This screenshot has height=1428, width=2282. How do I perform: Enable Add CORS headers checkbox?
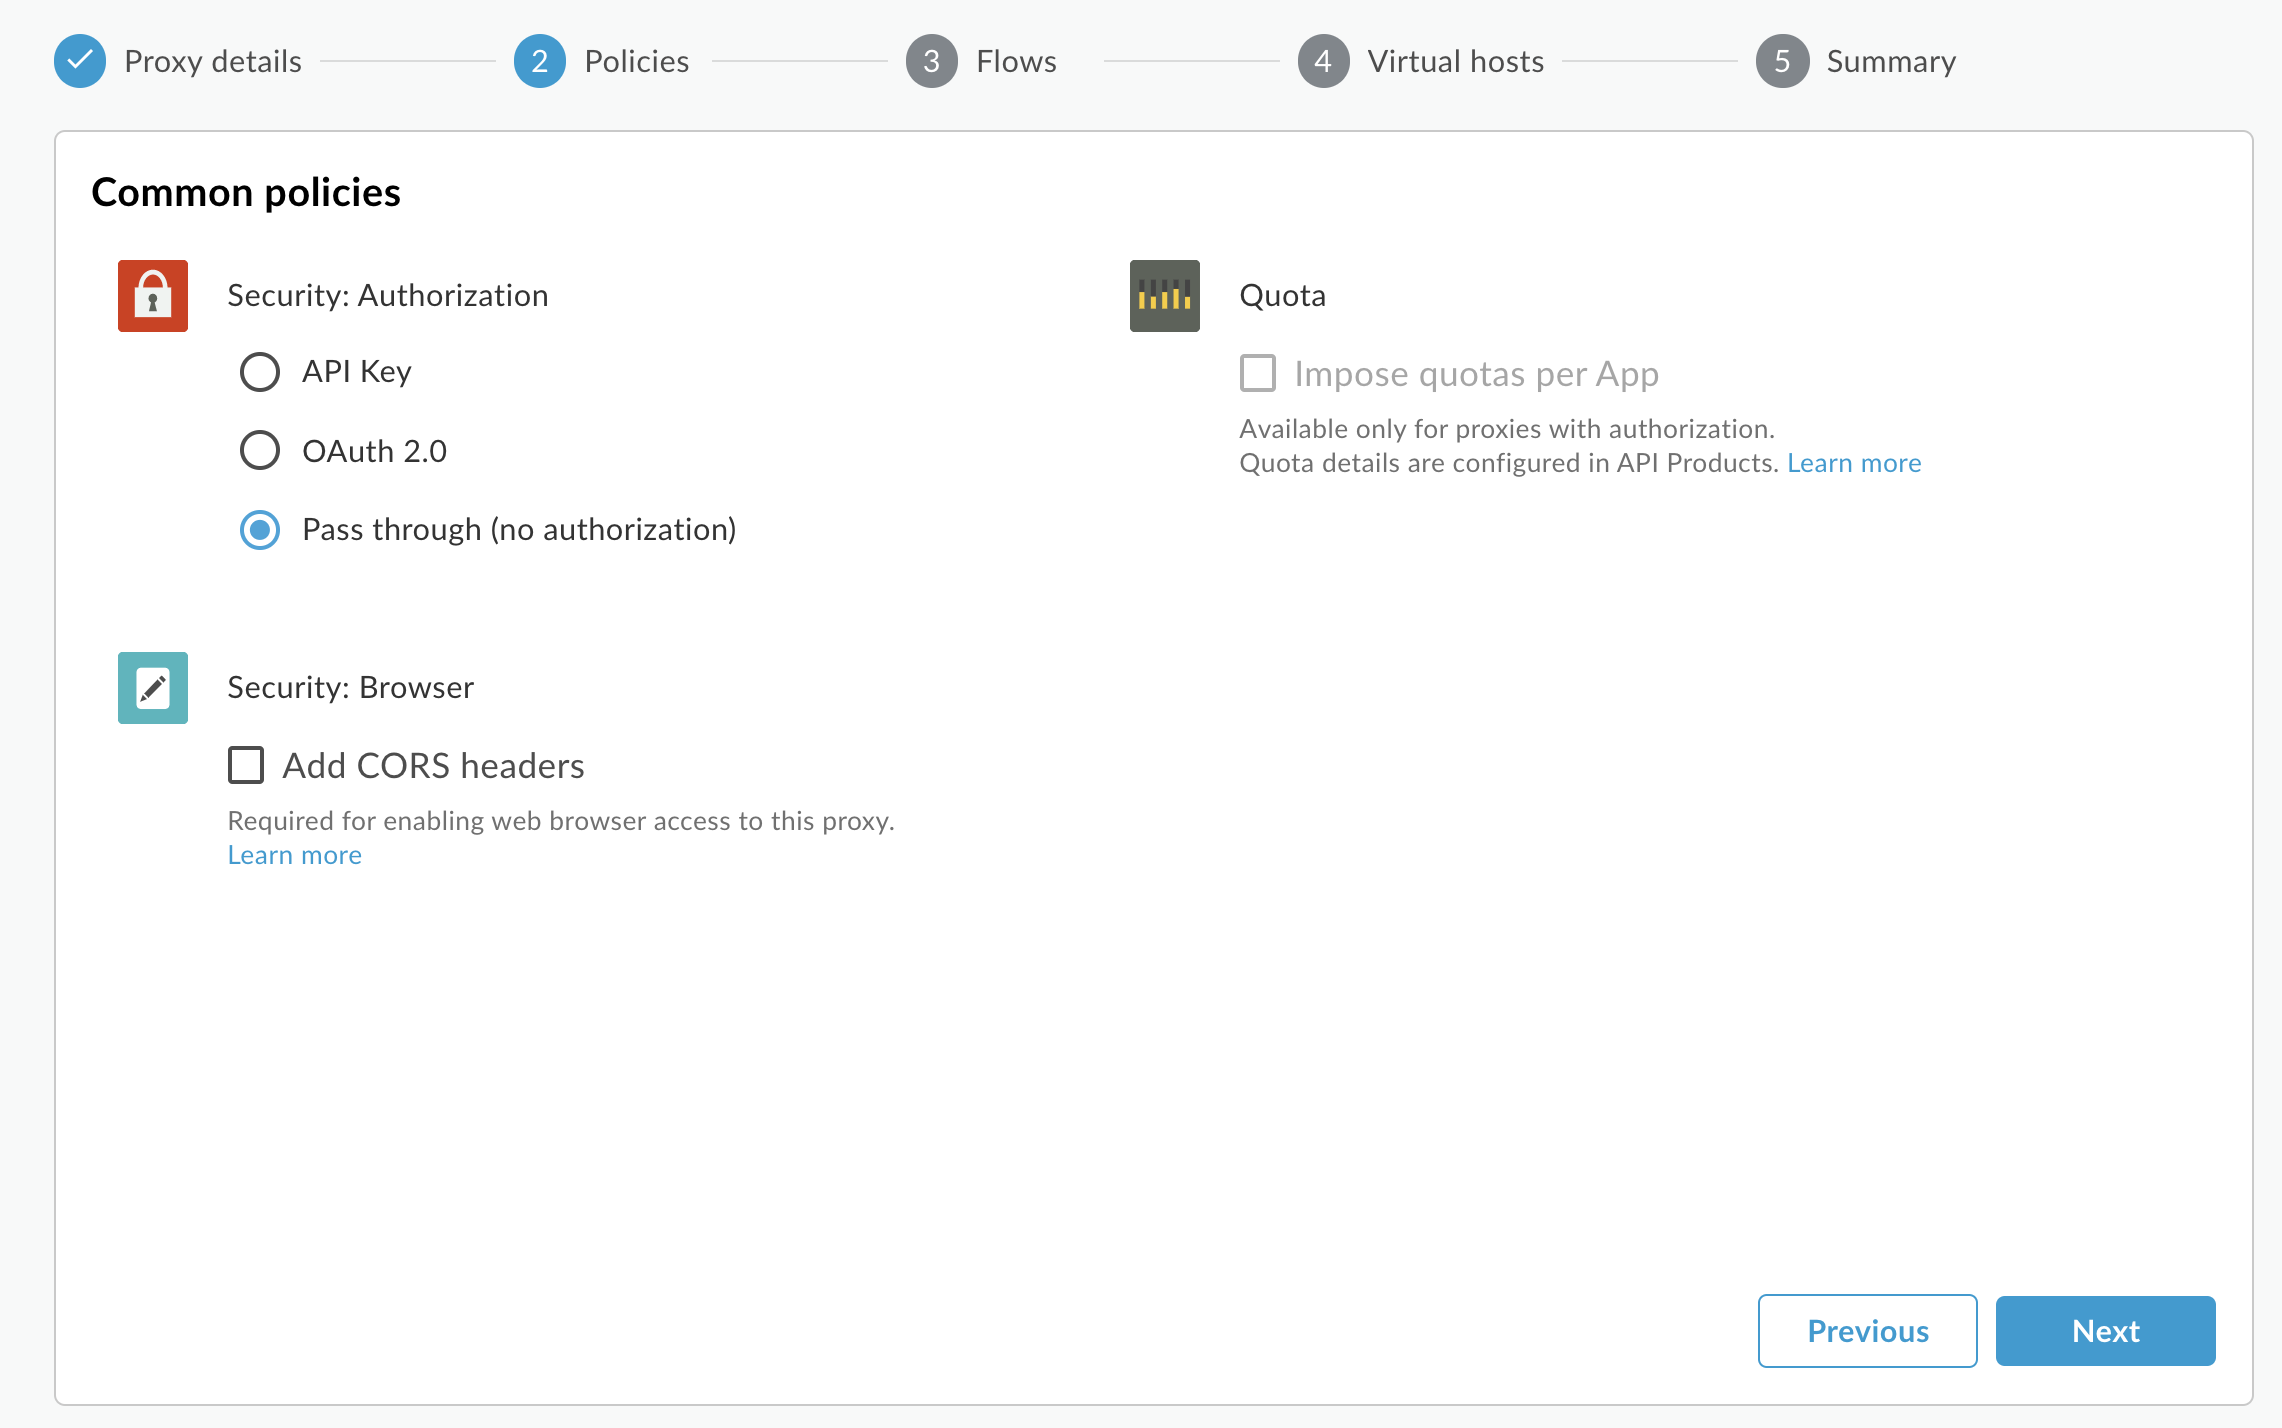[247, 763]
